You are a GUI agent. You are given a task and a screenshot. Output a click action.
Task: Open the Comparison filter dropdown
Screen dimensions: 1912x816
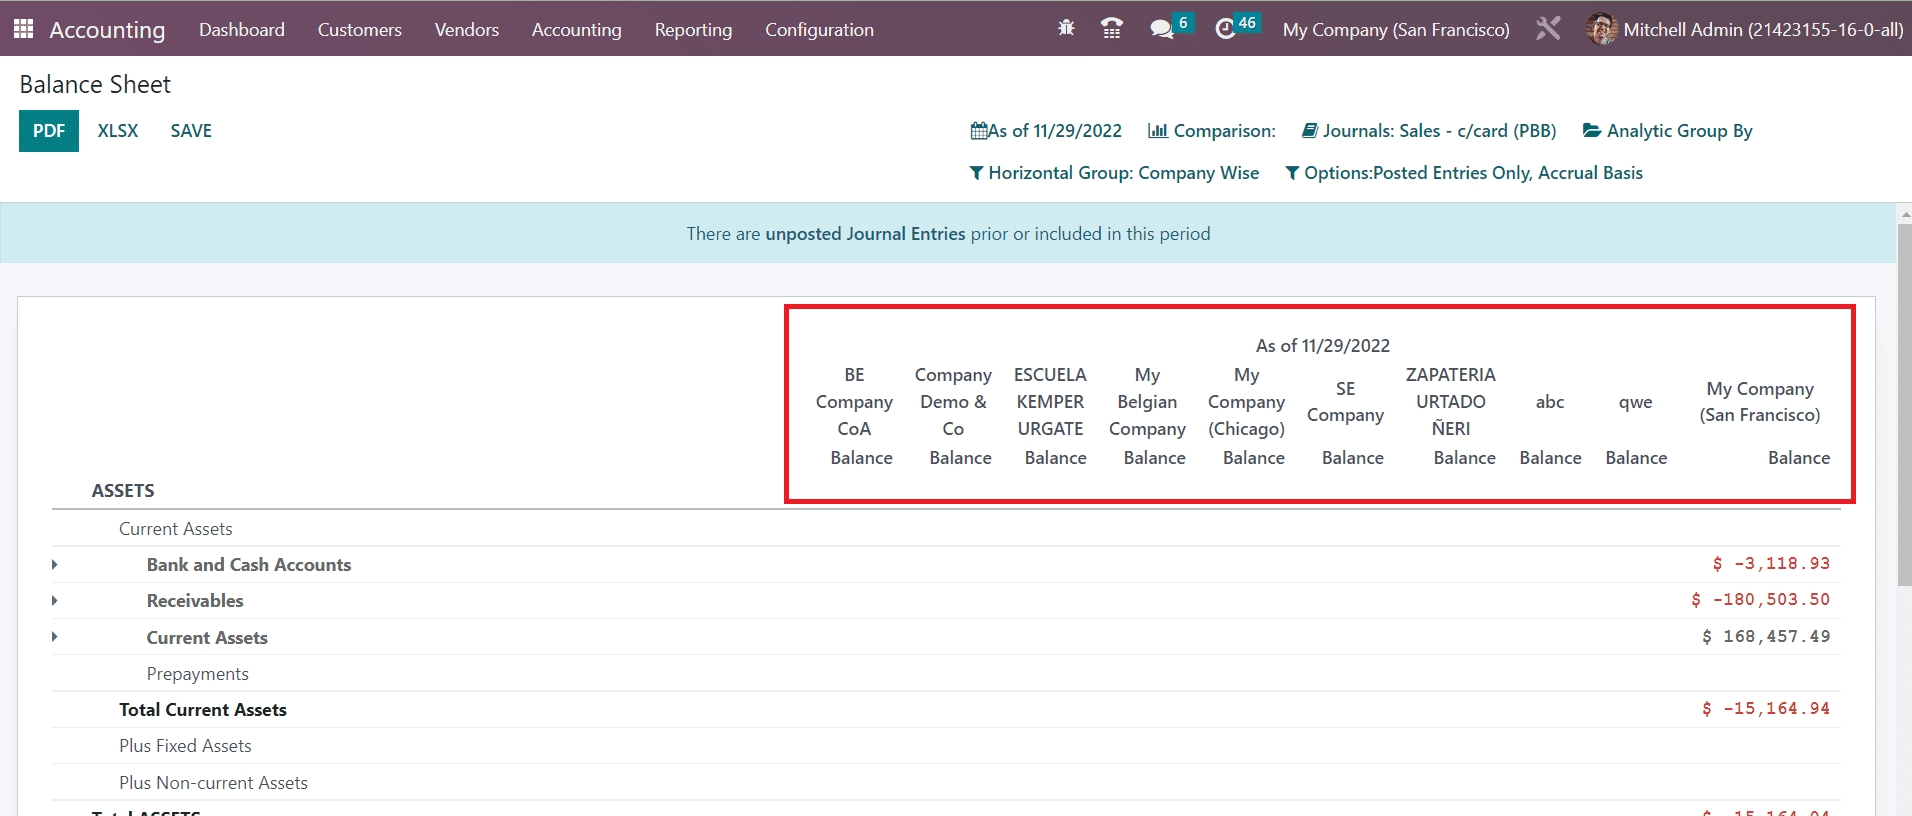[1212, 131]
